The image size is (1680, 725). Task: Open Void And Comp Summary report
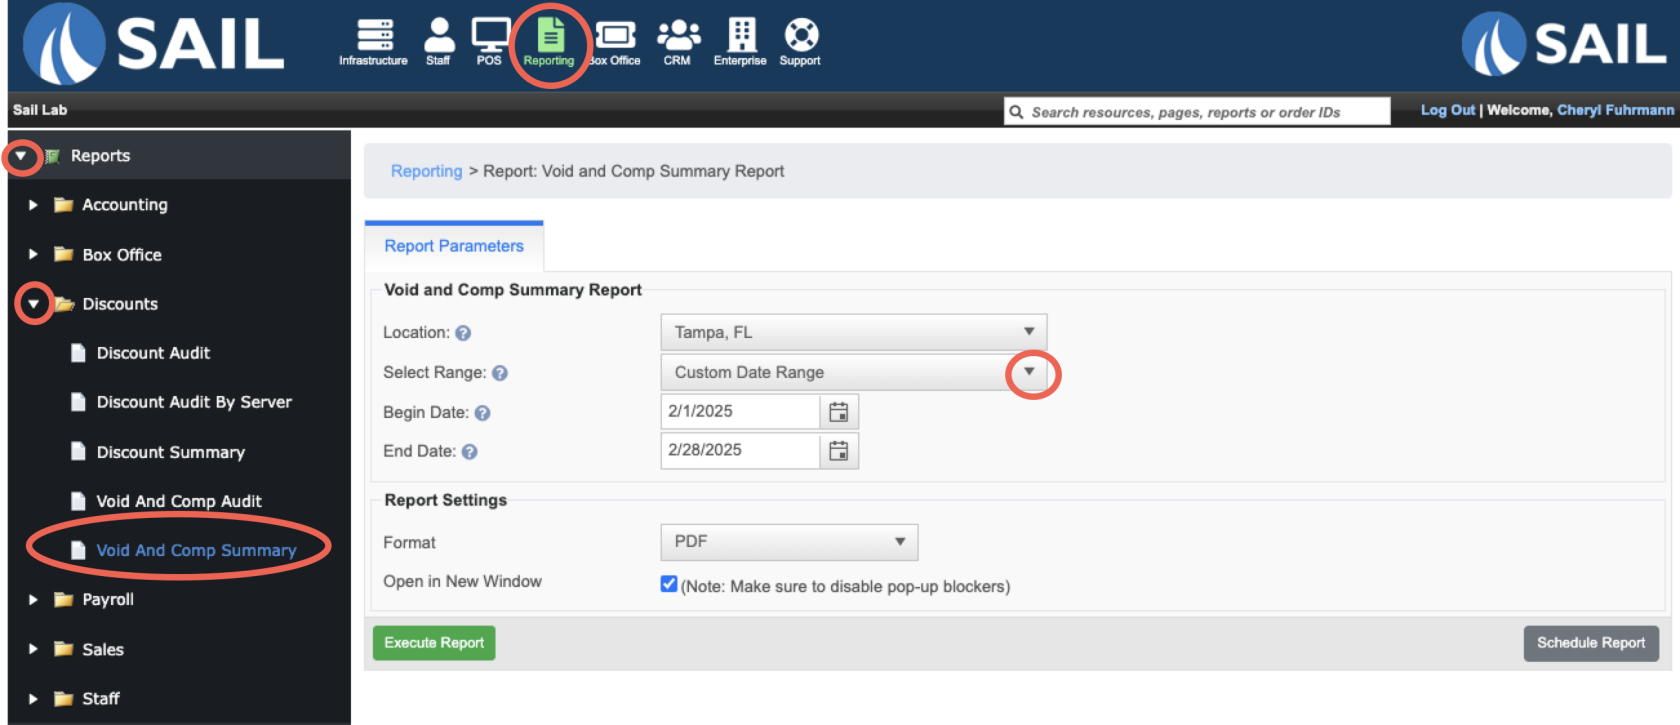196,550
